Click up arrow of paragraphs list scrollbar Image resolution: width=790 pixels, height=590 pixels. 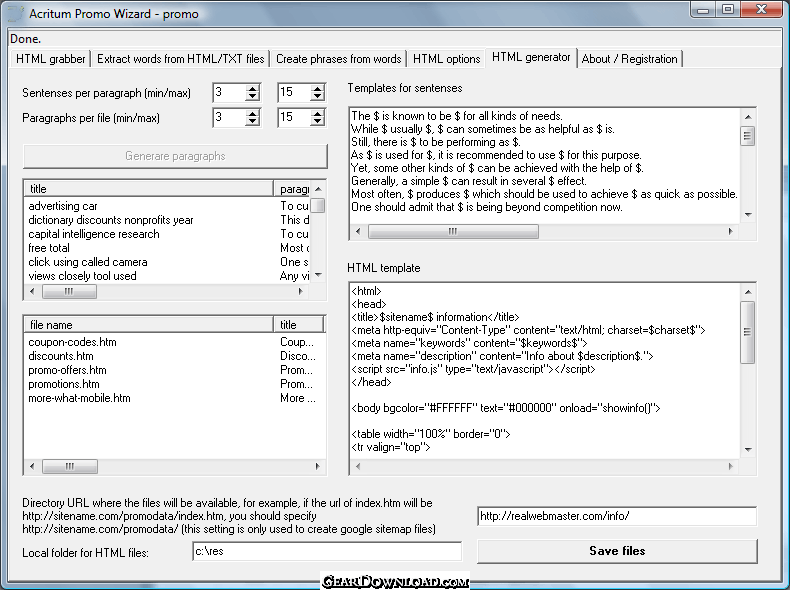pyautogui.click(x=318, y=189)
